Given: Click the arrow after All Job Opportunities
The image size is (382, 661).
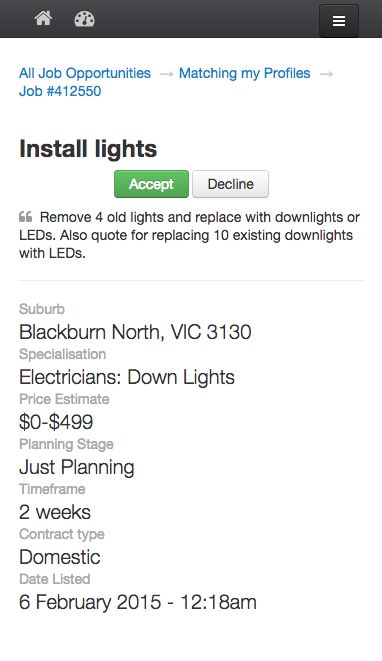Looking at the screenshot, I should click(167, 74).
